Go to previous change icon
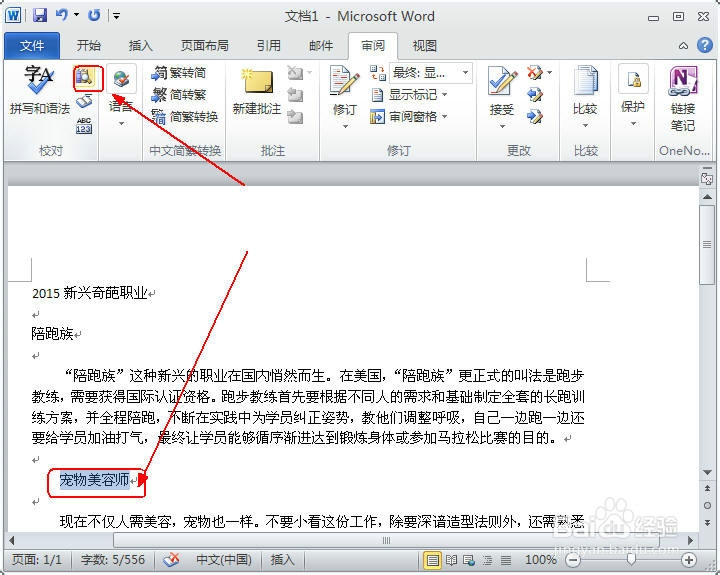Image resolution: width=720 pixels, height=575 pixels. [x=534, y=95]
